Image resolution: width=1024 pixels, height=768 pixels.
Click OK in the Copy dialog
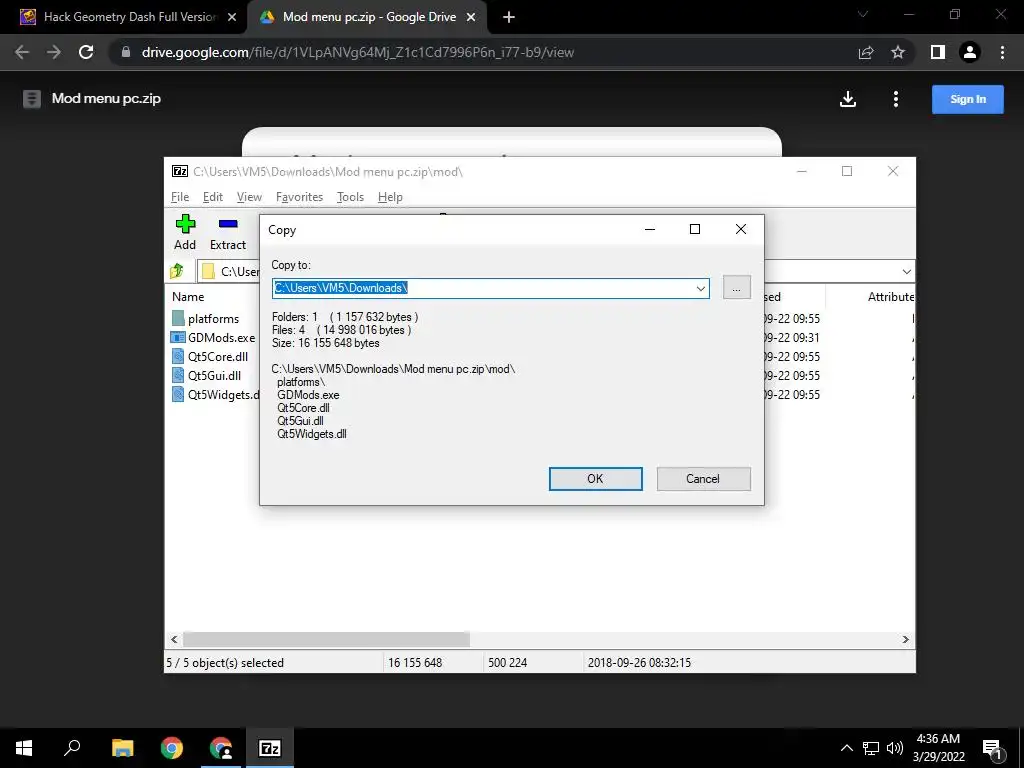coord(595,479)
